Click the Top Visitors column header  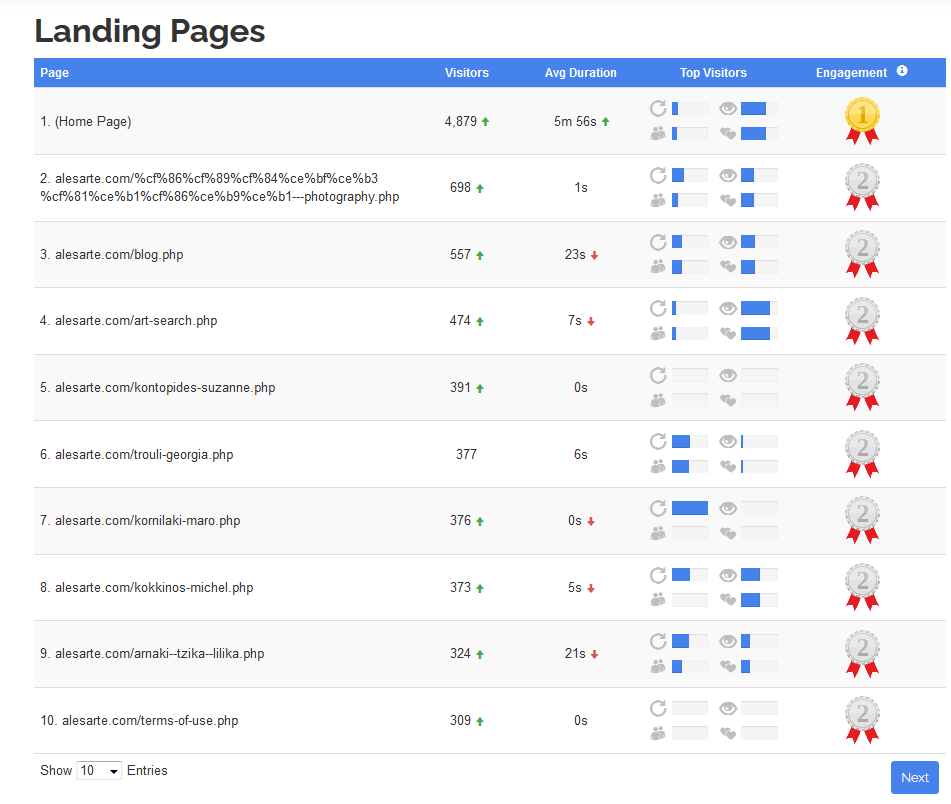click(713, 73)
